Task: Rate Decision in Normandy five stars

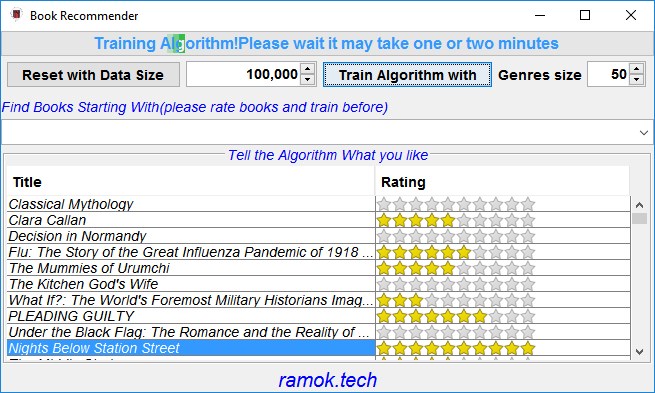Action: point(448,236)
